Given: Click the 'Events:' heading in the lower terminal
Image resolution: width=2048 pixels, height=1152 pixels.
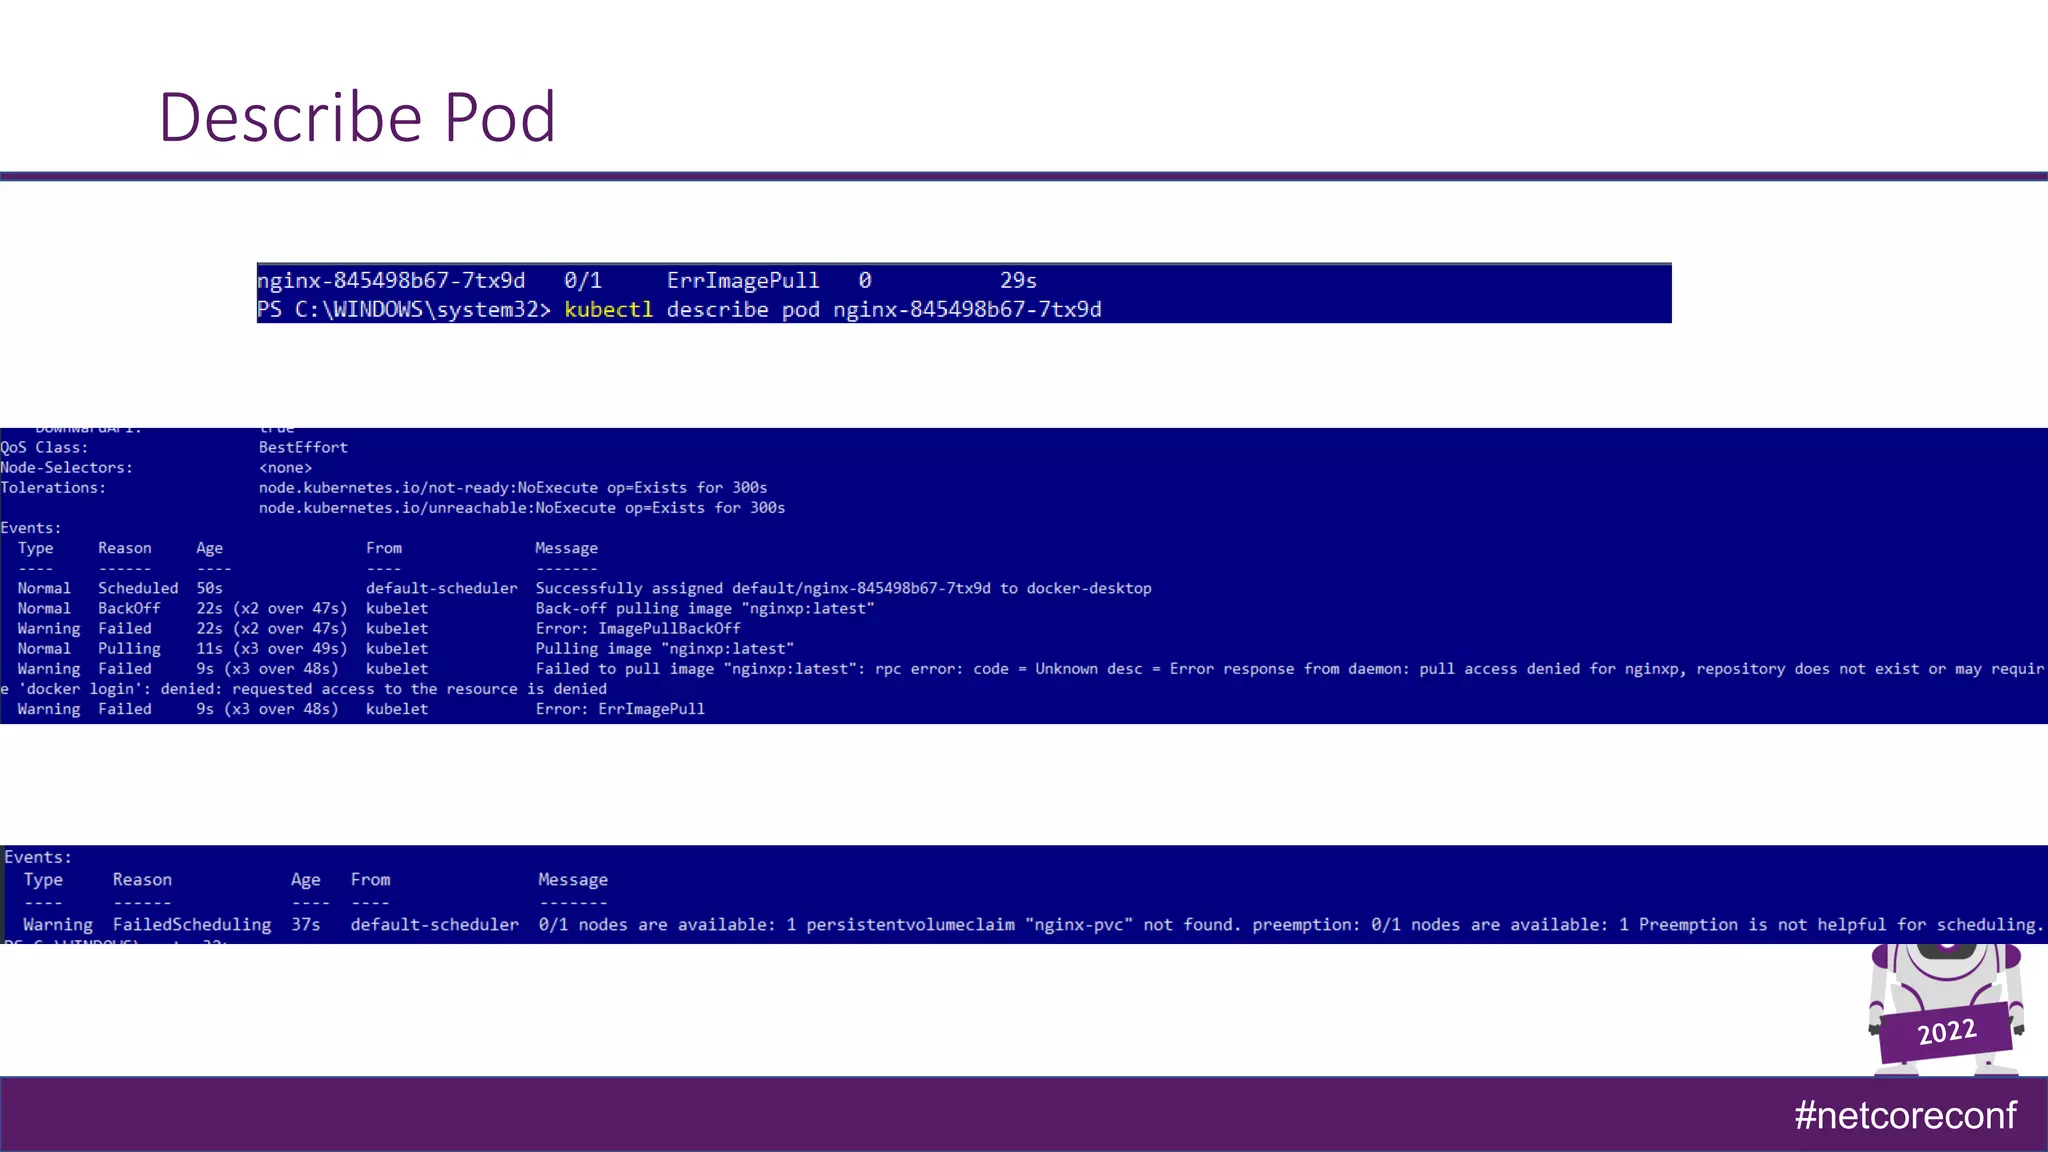Looking at the screenshot, I should pos(38,857).
